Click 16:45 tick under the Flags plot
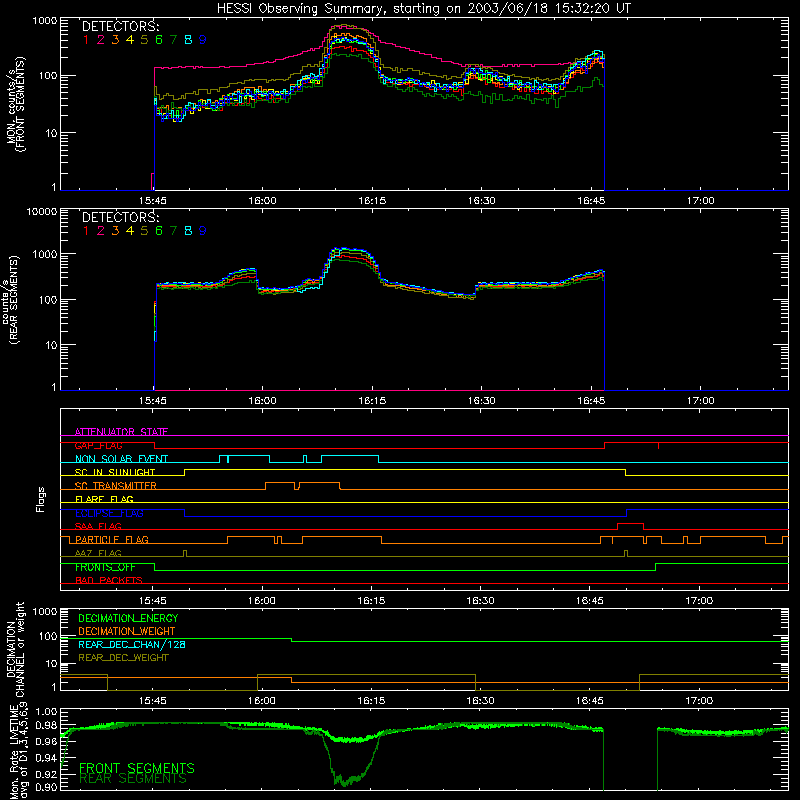800x800 pixels. [x=589, y=601]
